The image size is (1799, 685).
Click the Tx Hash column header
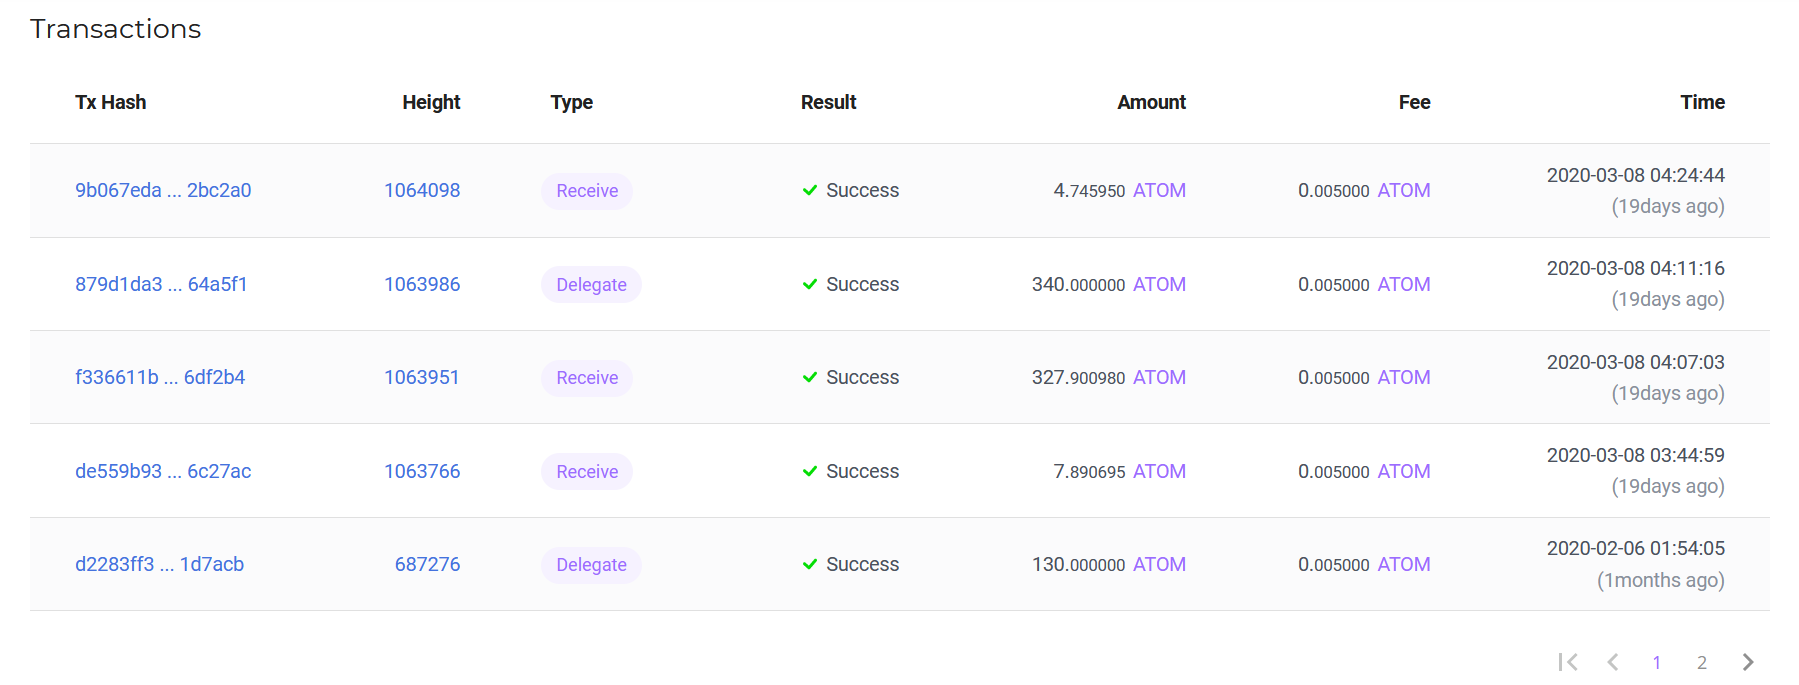point(111,102)
